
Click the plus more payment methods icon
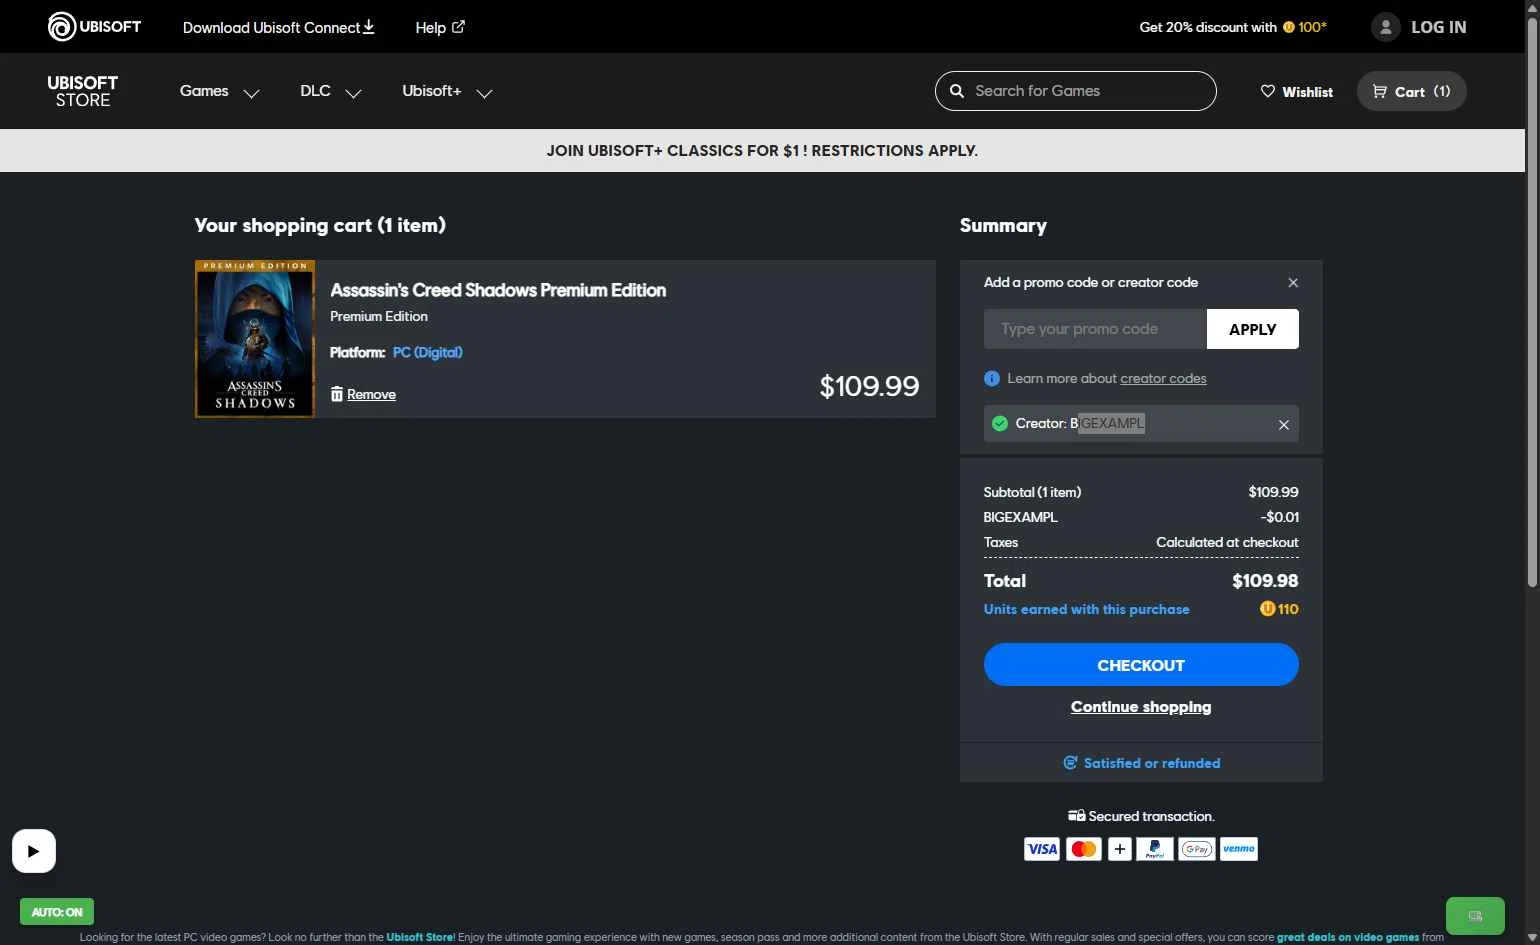pos(1120,849)
